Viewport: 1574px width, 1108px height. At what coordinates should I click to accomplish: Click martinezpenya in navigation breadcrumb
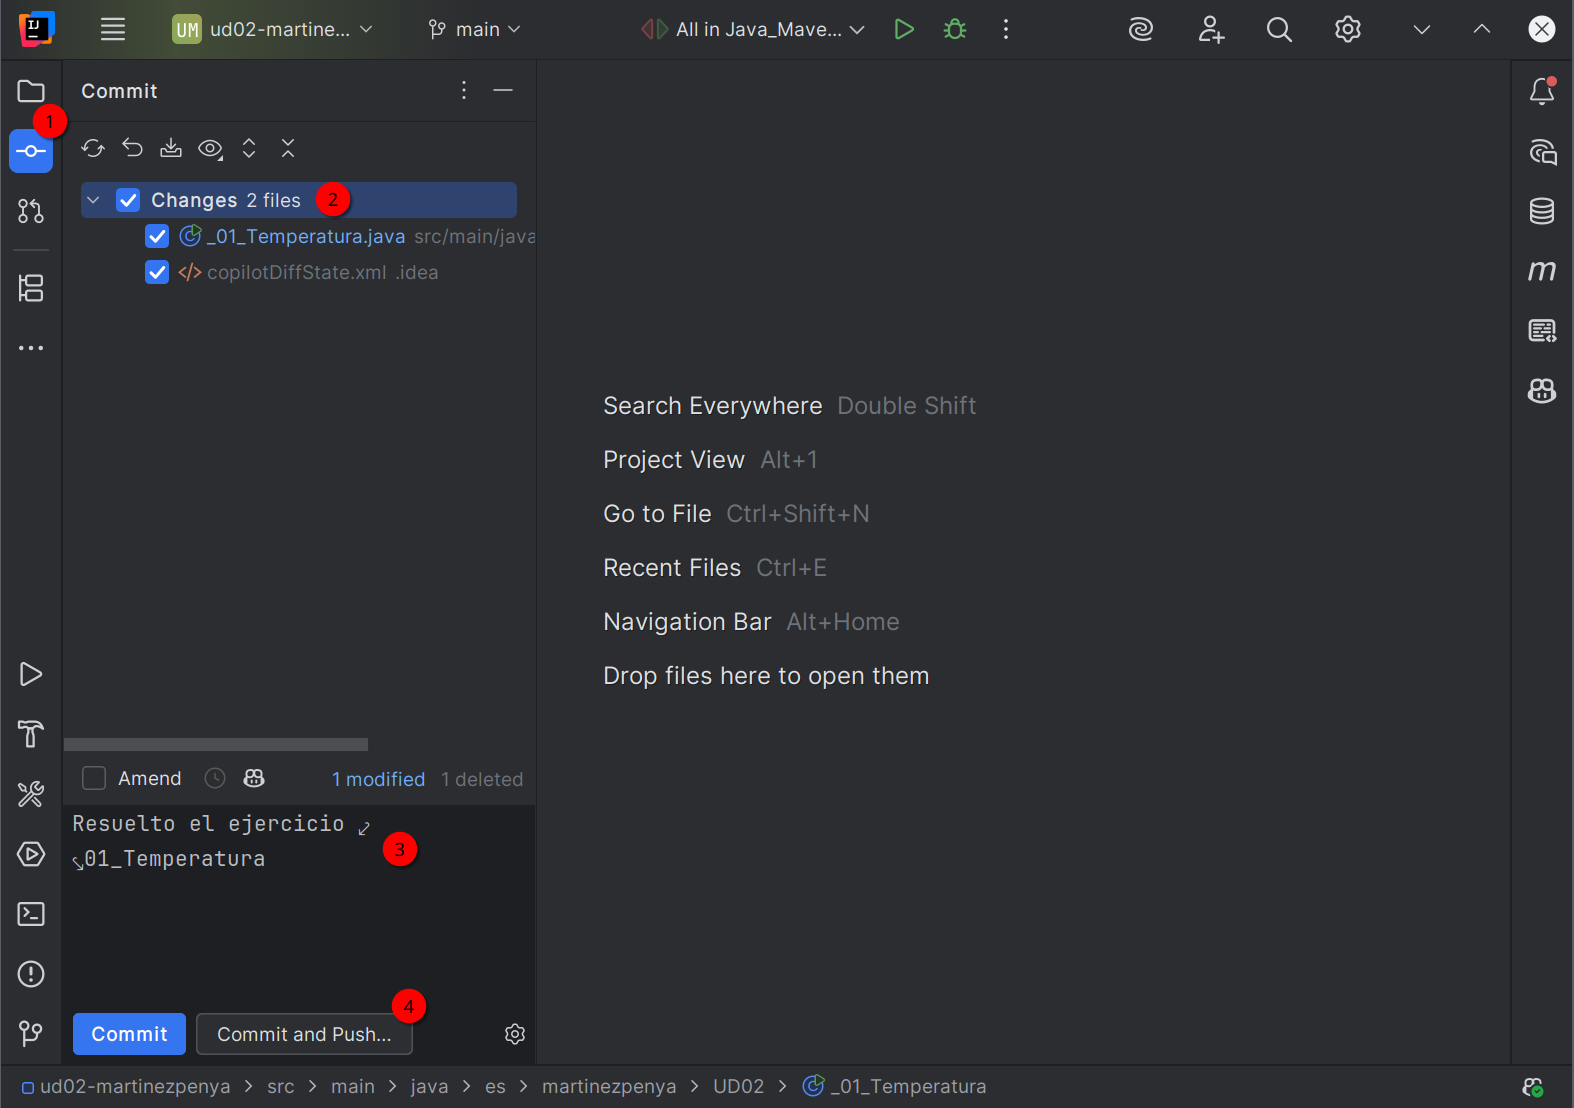609,1086
